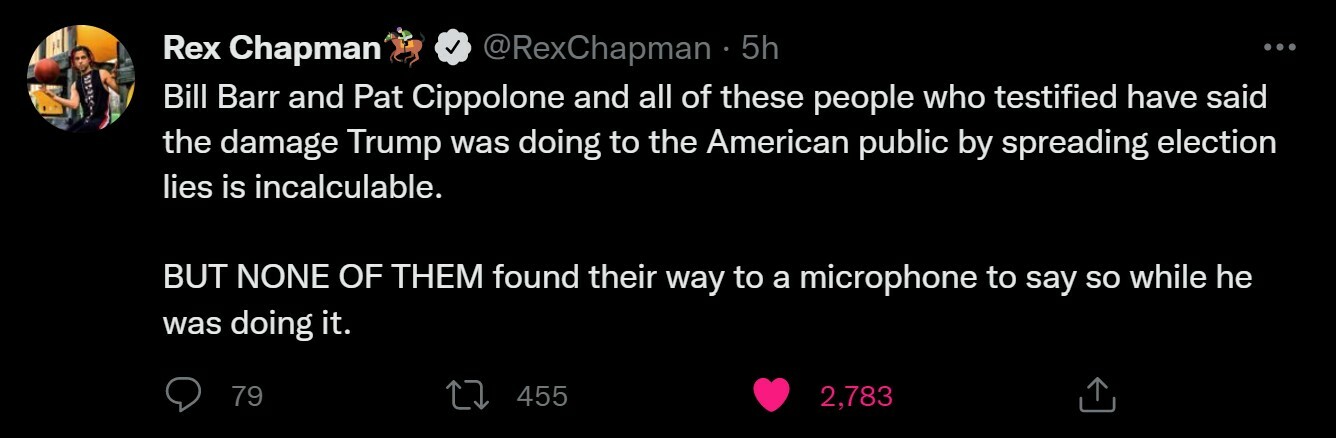Screen dimensions: 1336x438
Task: Click the 'the damage Trump was doing' line
Action: pos(719,143)
